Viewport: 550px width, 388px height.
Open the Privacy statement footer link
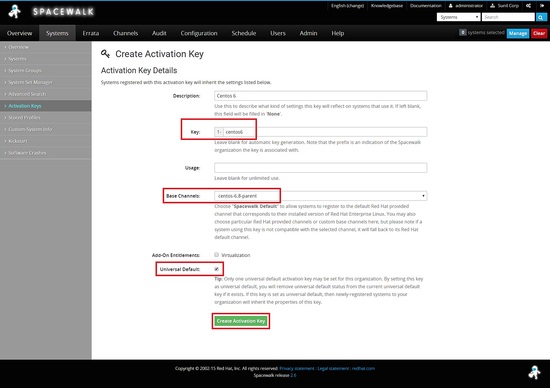[x=297, y=368]
